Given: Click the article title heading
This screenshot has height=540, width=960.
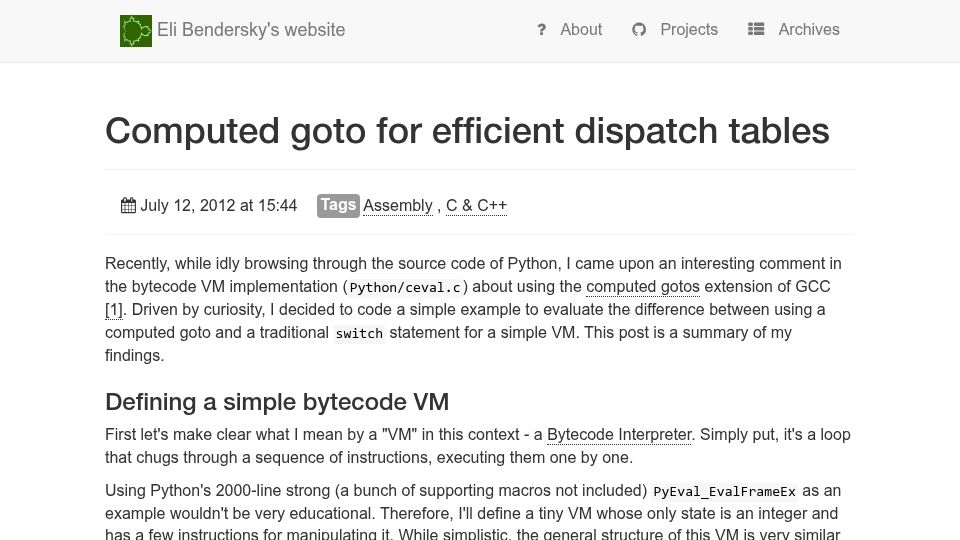Looking at the screenshot, I should pos(467,131).
